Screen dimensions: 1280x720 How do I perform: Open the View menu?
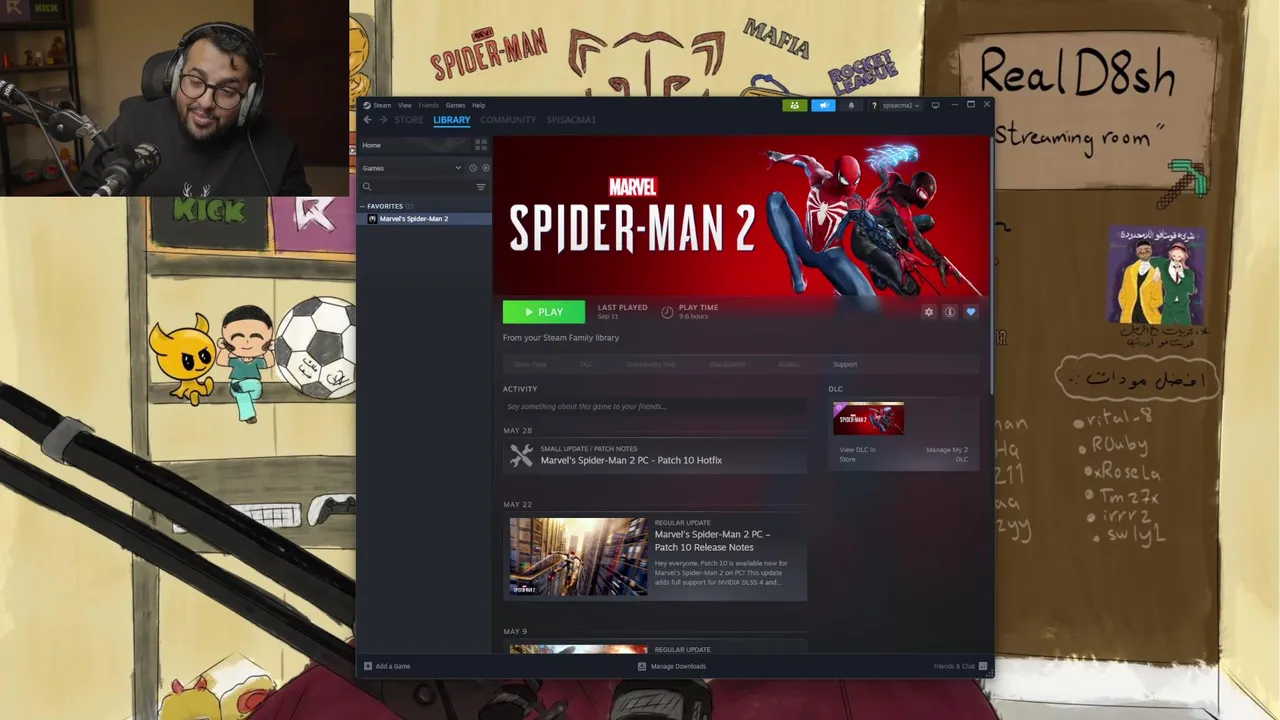pos(404,105)
